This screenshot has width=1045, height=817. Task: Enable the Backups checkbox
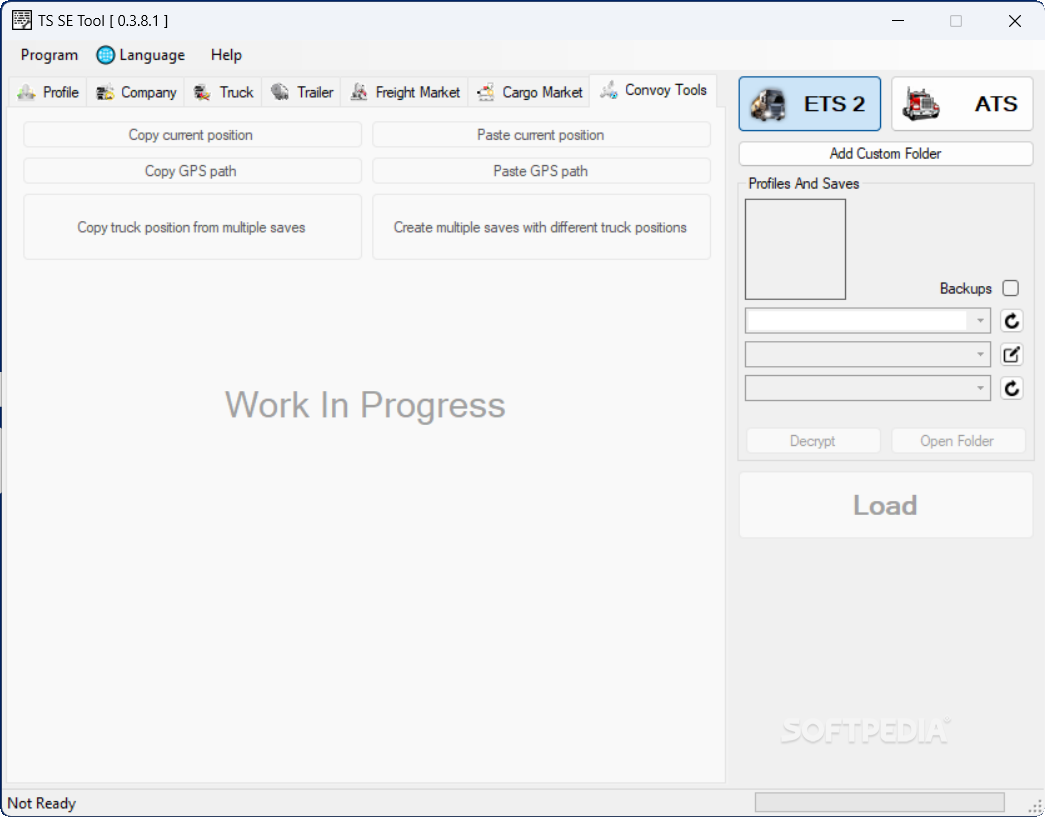click(1010, 288)
